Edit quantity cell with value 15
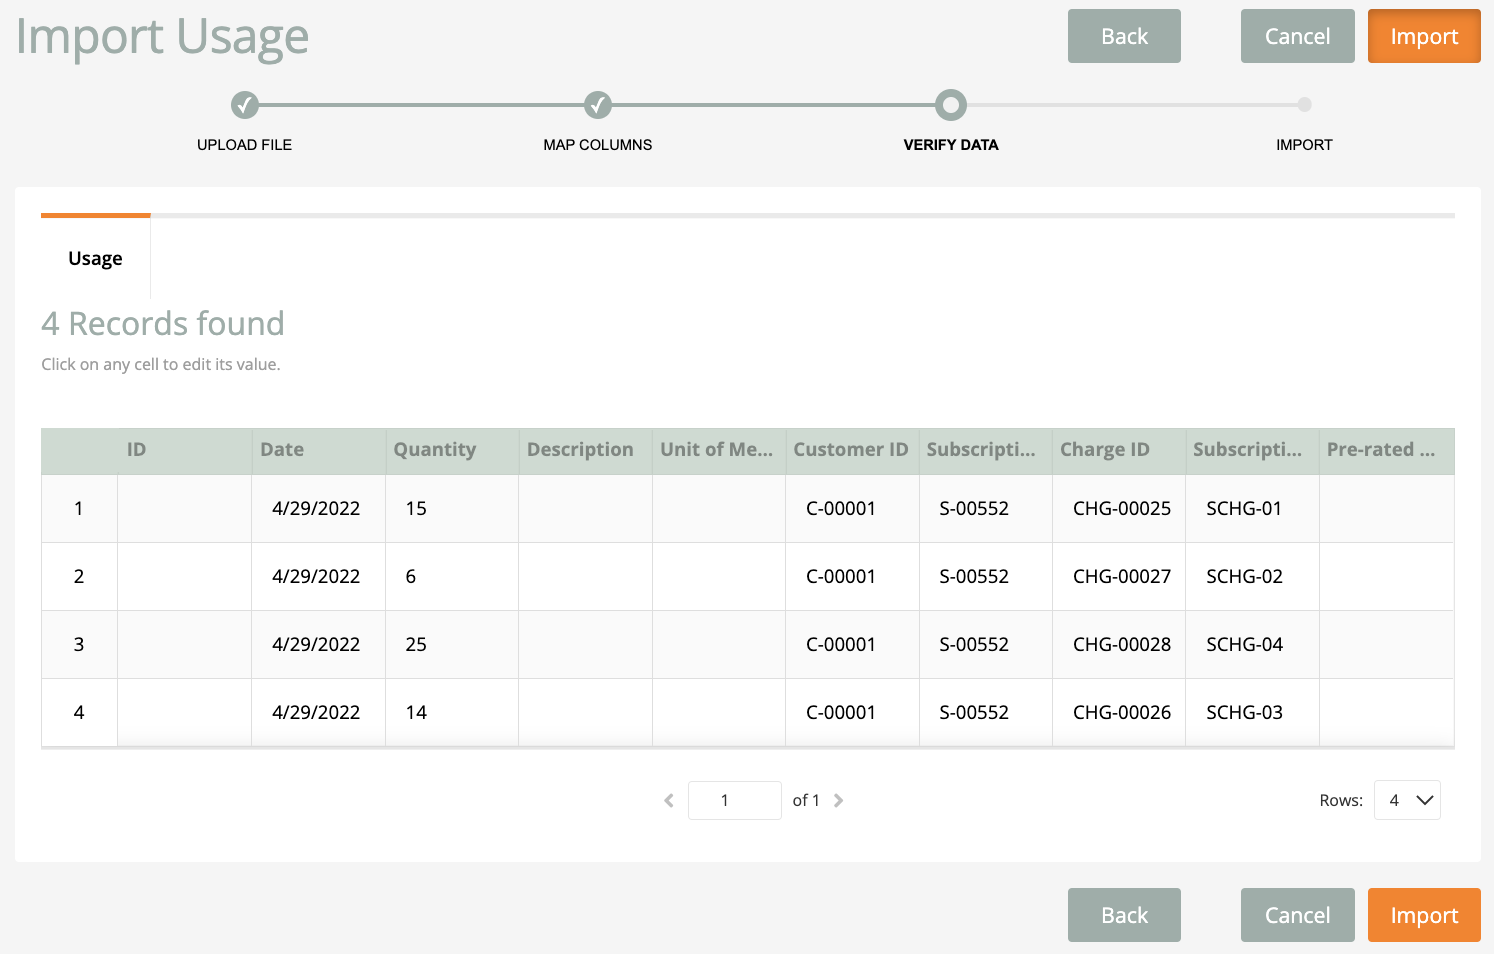 coord(452,508)
